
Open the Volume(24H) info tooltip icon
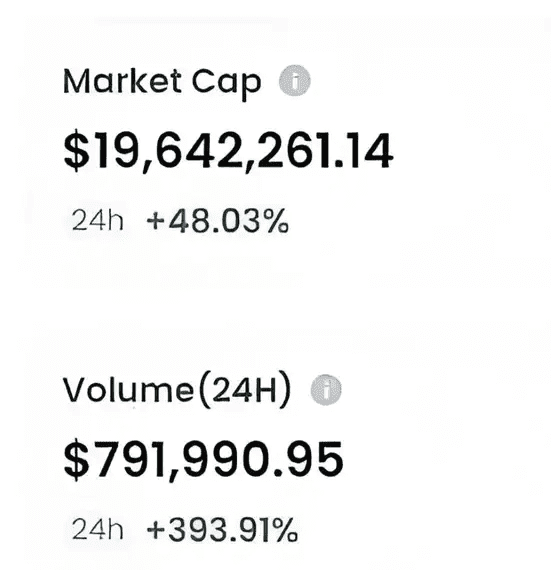(326, 390)
